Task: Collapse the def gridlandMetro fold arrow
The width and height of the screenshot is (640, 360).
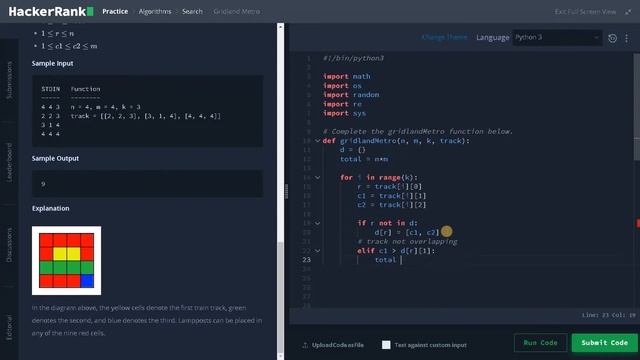Action: [318, 141]
